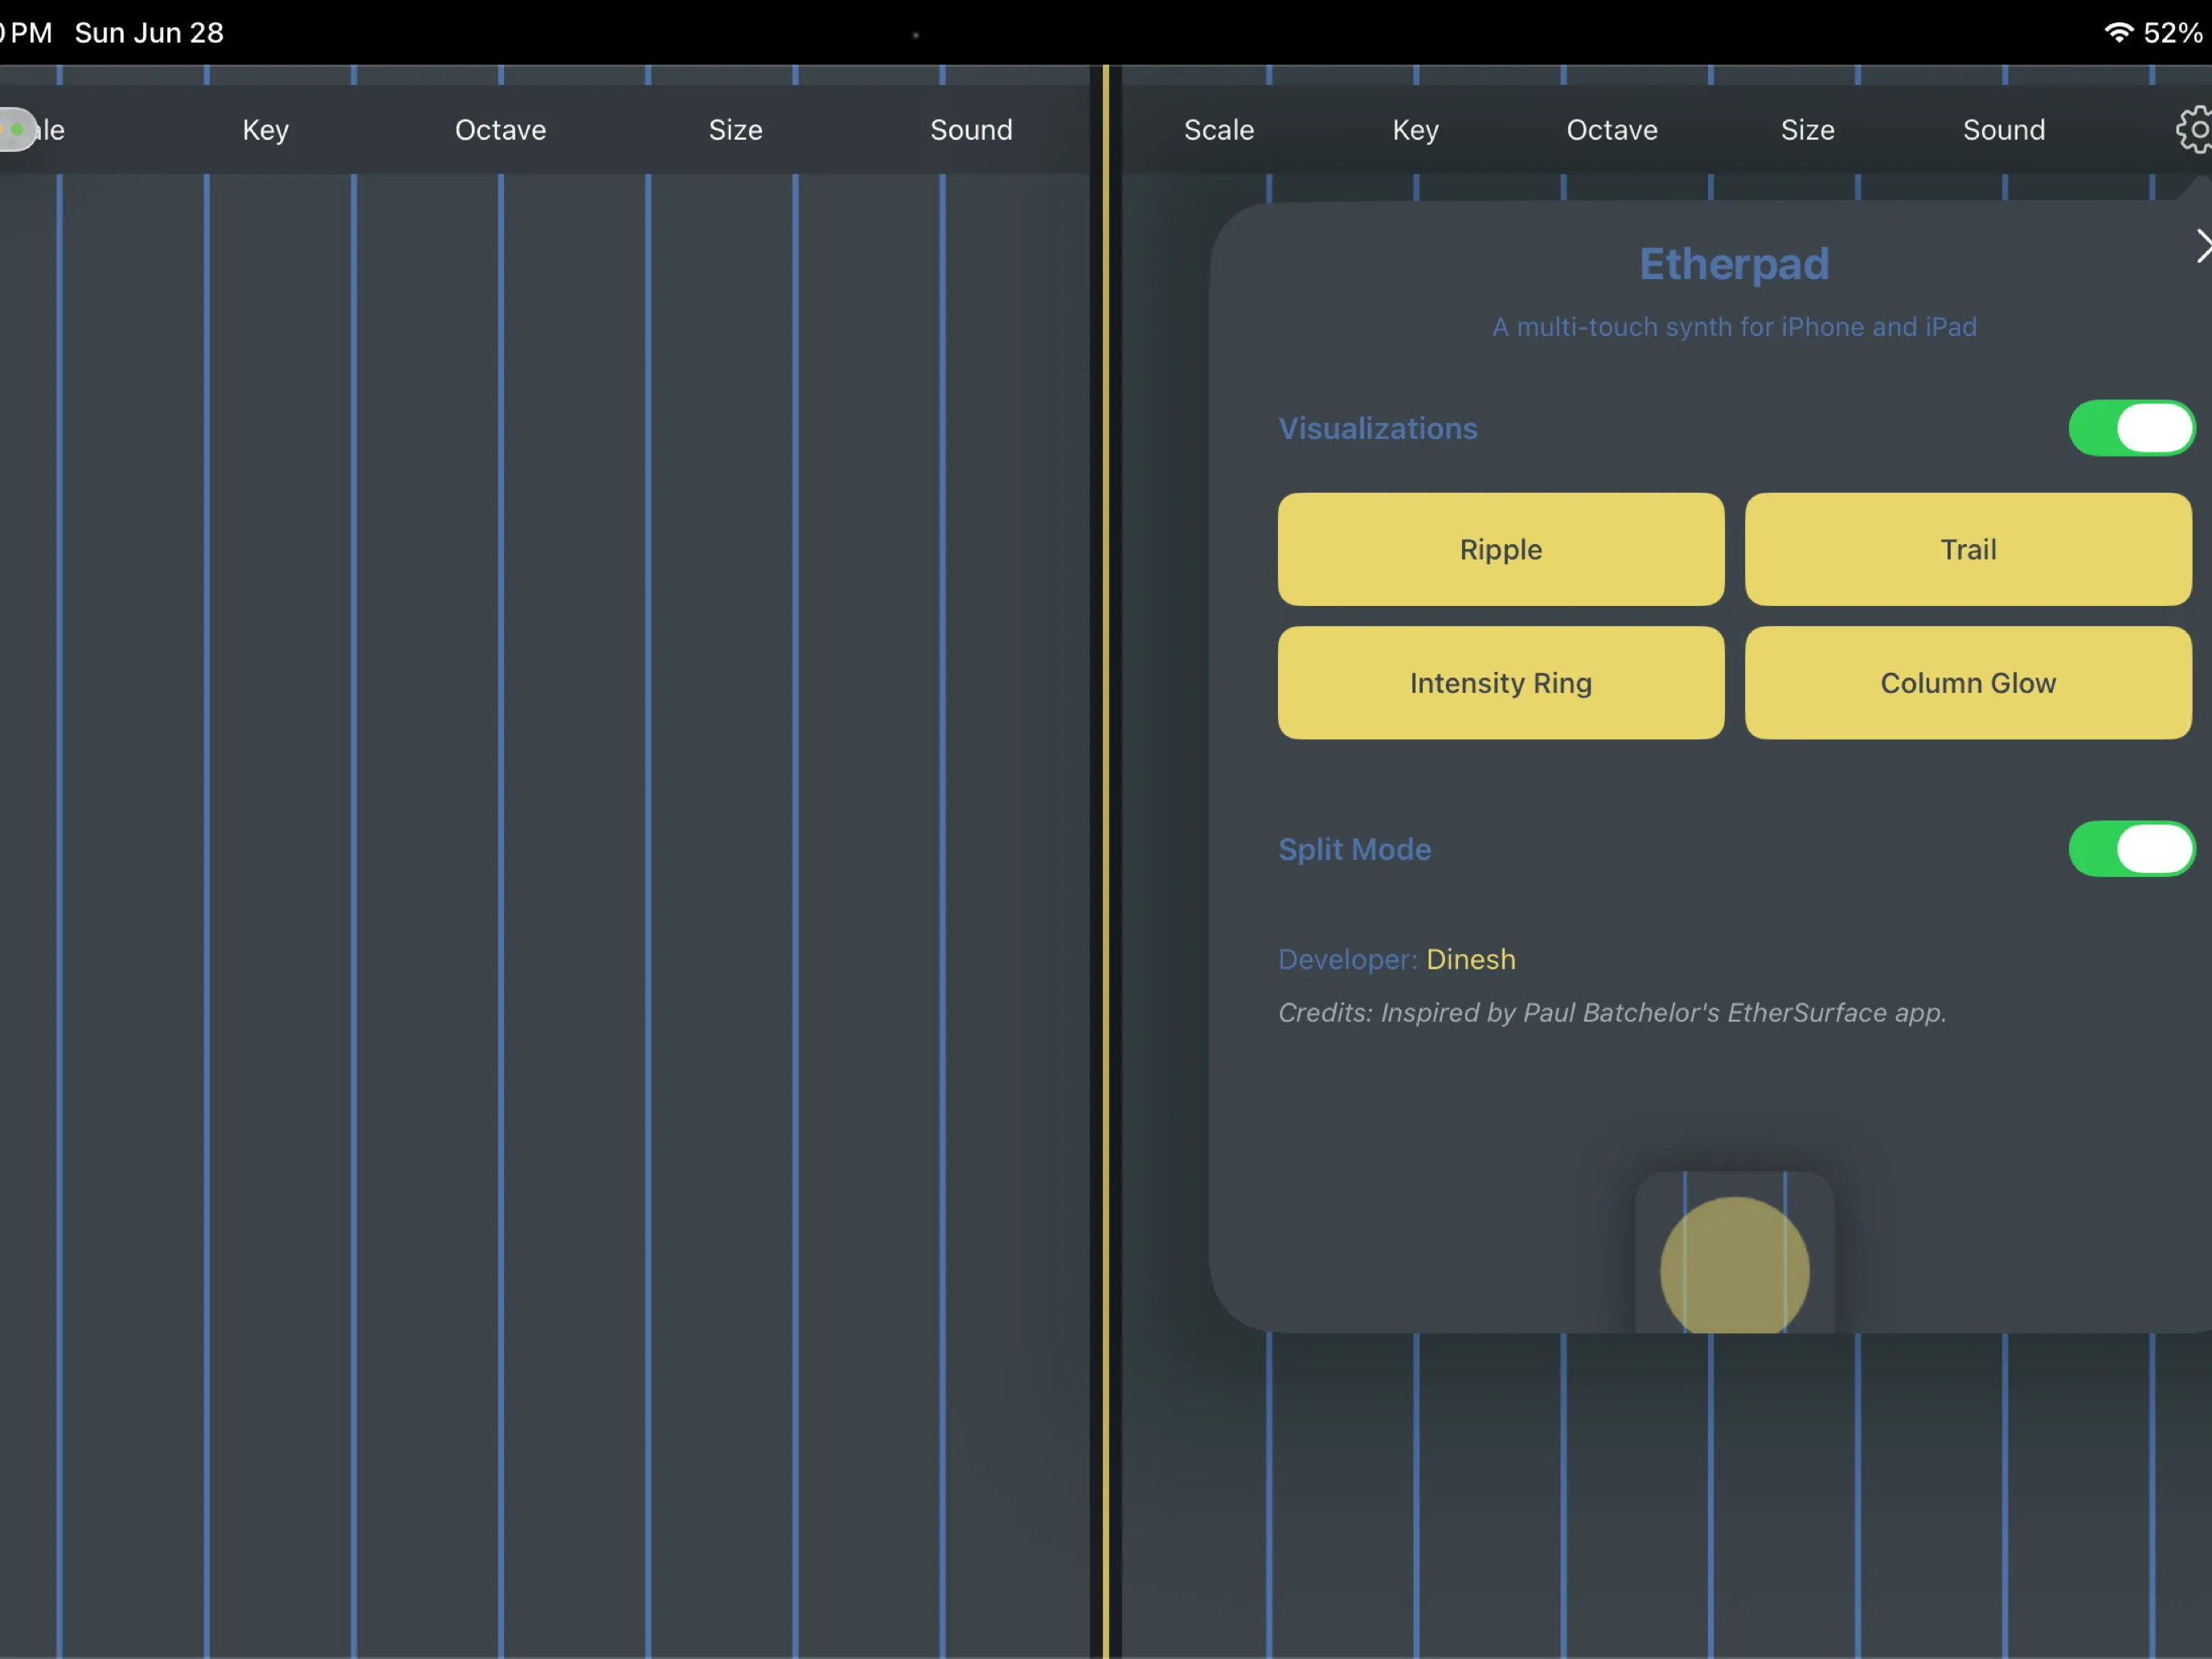The height and width of the screenshot is (1659, 2212).
Task: Click the Etherpad title text
Action: pyautogui.click(x=1735, y=264)
